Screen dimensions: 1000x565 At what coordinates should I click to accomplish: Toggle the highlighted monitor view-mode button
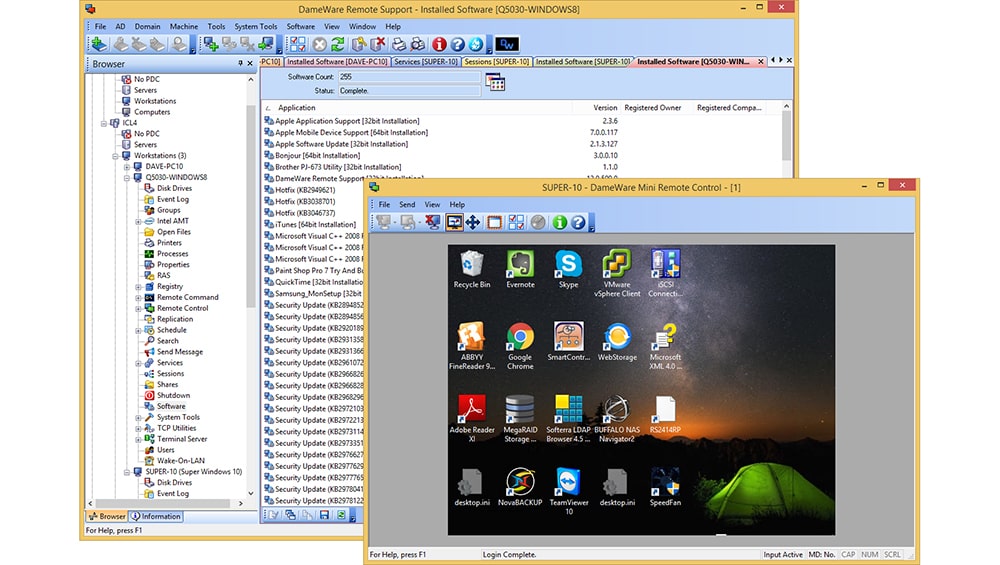(x=454, y=222)
